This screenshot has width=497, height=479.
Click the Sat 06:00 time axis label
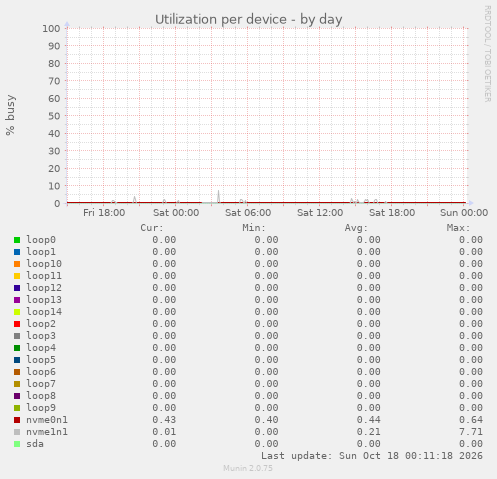[x=248, y=213]
